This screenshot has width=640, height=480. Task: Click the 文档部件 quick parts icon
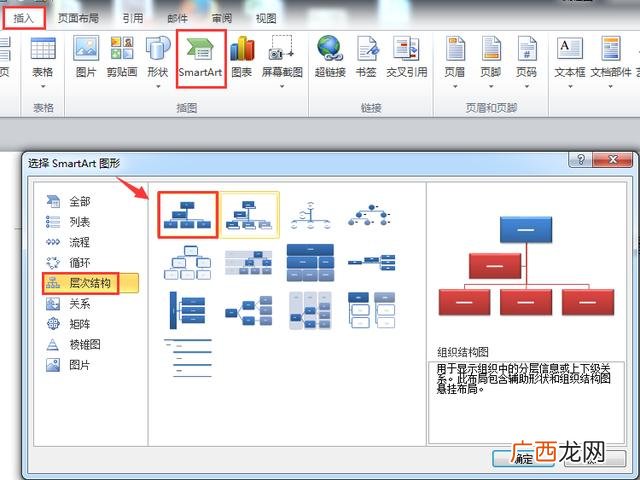point(611,49)
